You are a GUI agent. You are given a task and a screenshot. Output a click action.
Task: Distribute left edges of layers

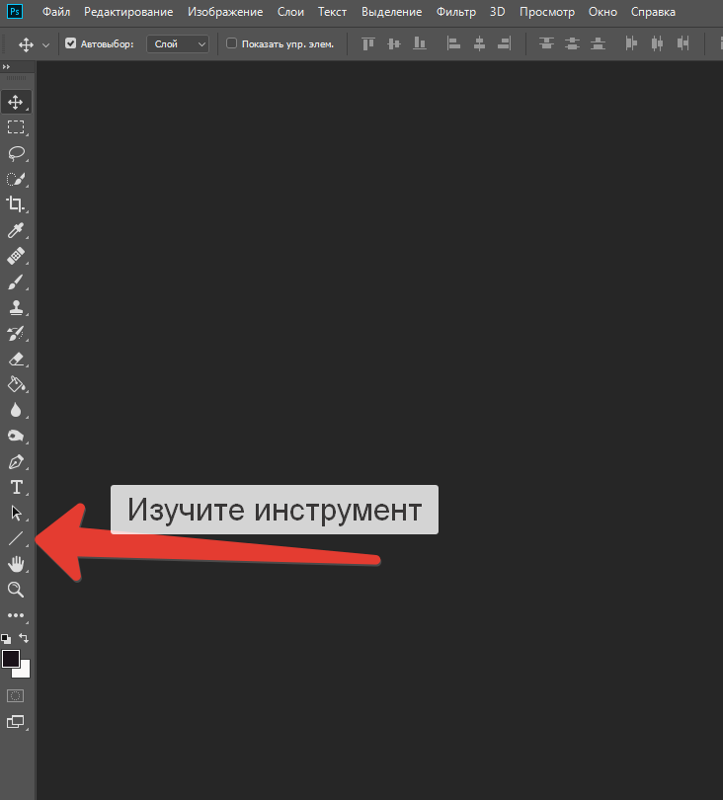[x=631, y=44]
